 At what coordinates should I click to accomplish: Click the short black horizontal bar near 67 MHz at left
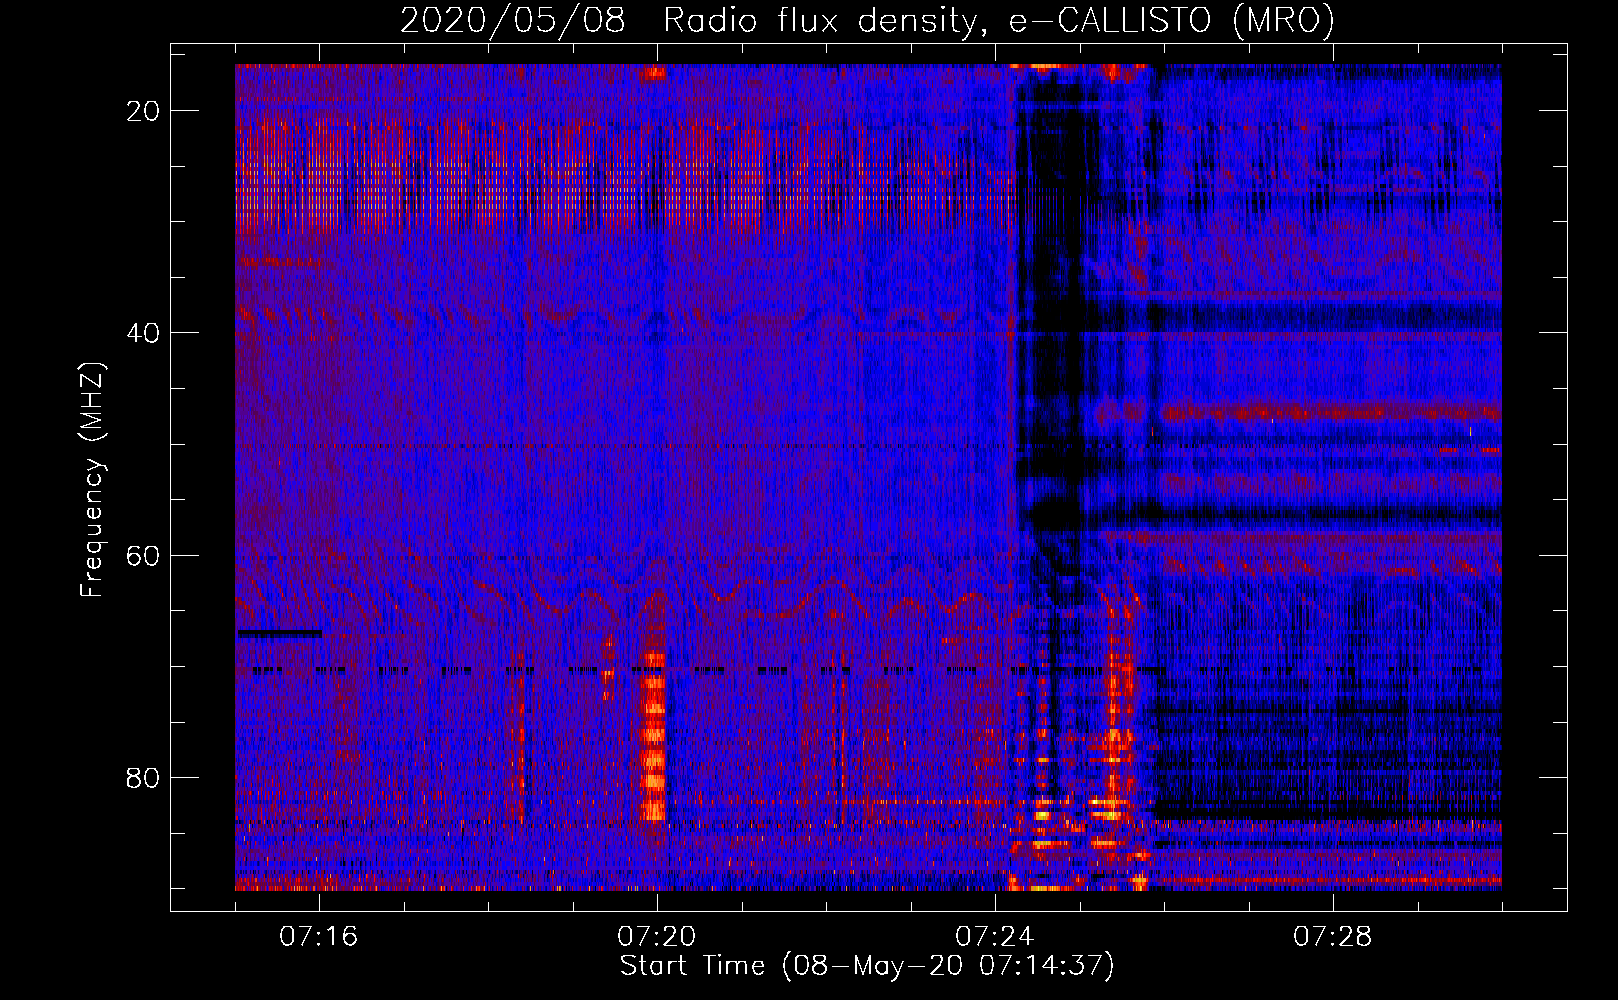279,633
